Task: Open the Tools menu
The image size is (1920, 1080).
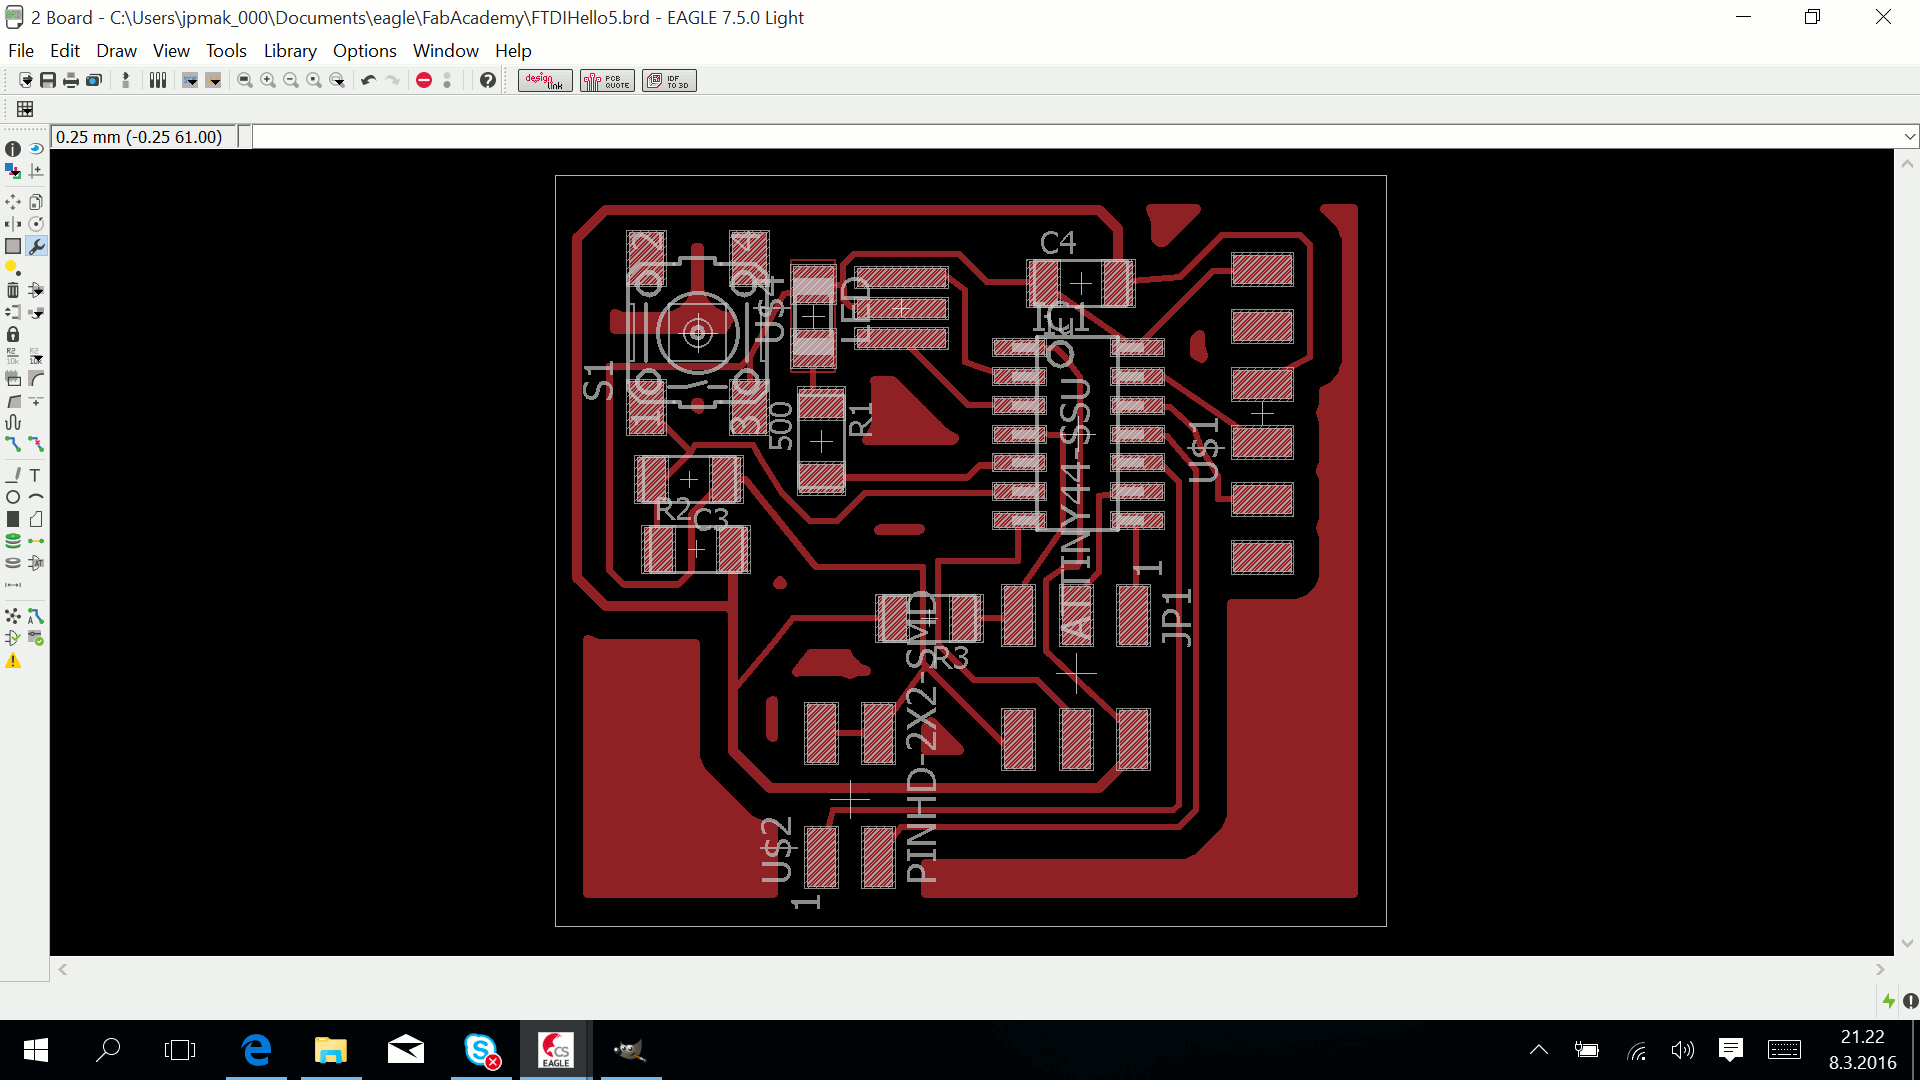Action: (226, 50)
